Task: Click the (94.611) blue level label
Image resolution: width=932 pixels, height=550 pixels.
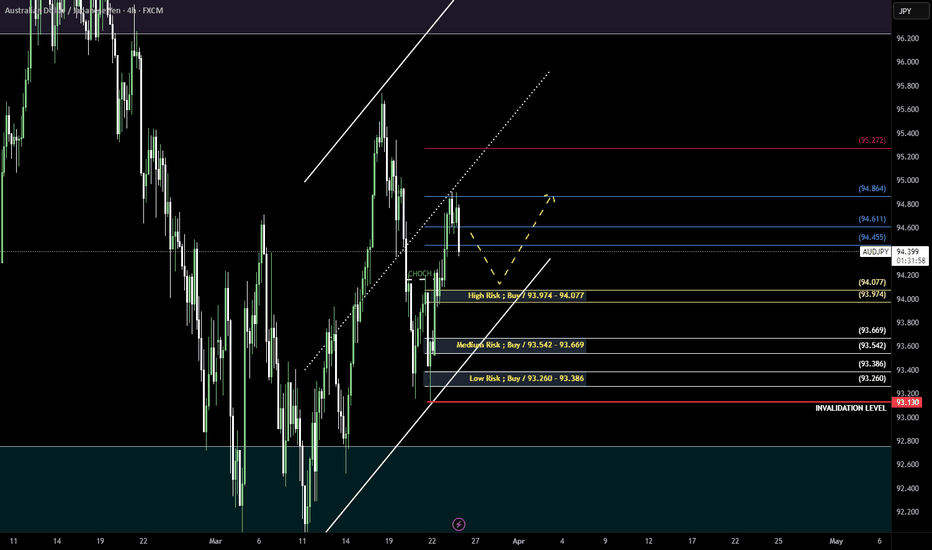Action: pos(872,219)
